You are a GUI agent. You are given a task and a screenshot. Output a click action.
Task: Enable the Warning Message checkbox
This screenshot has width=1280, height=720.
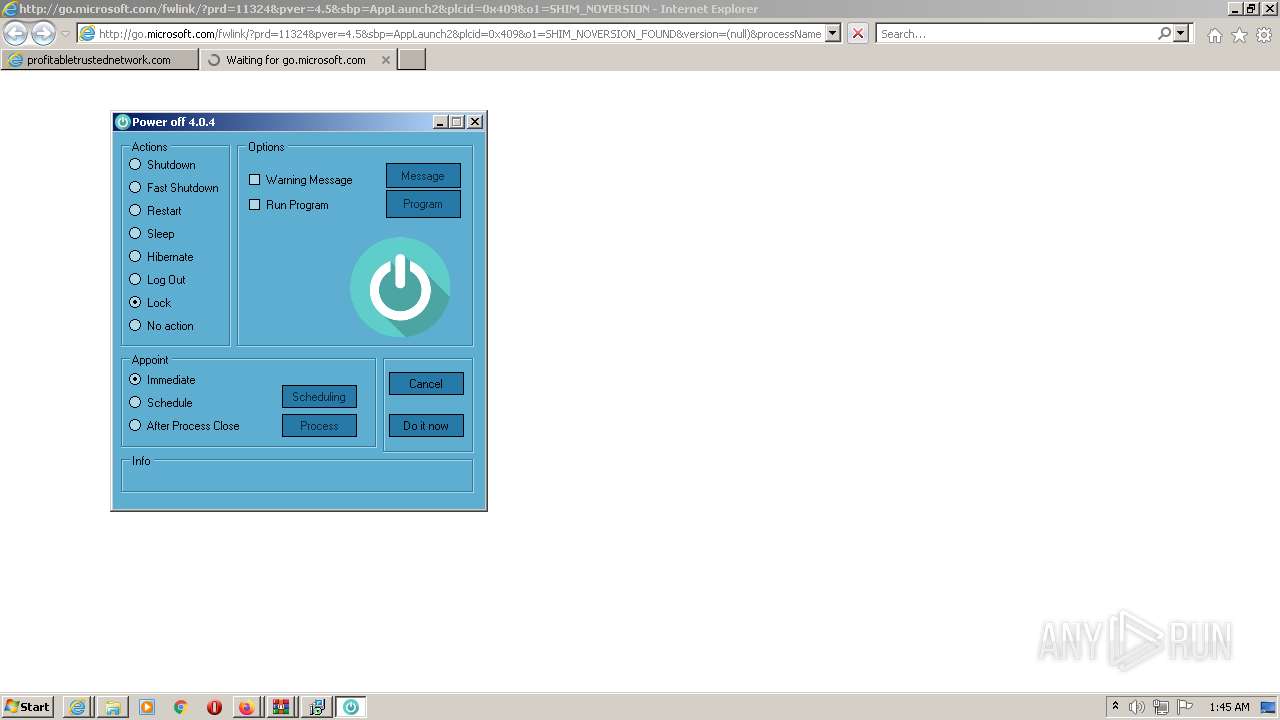coord(300,180)
